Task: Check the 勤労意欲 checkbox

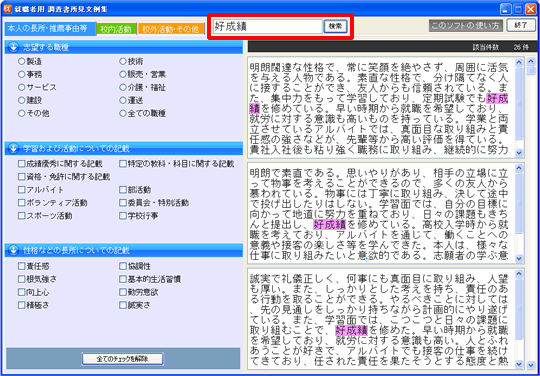Action: [x=123, y=292]
